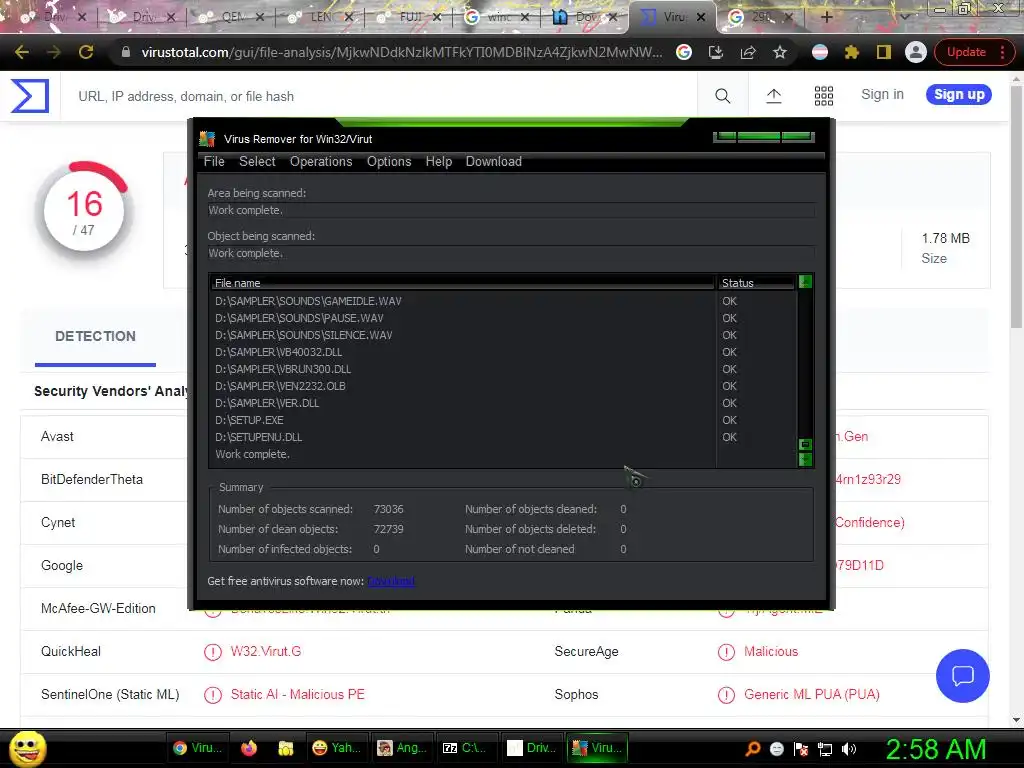Click the VirusTotal upload file icon
The image size is (1024, 768).
click(773, 96)
